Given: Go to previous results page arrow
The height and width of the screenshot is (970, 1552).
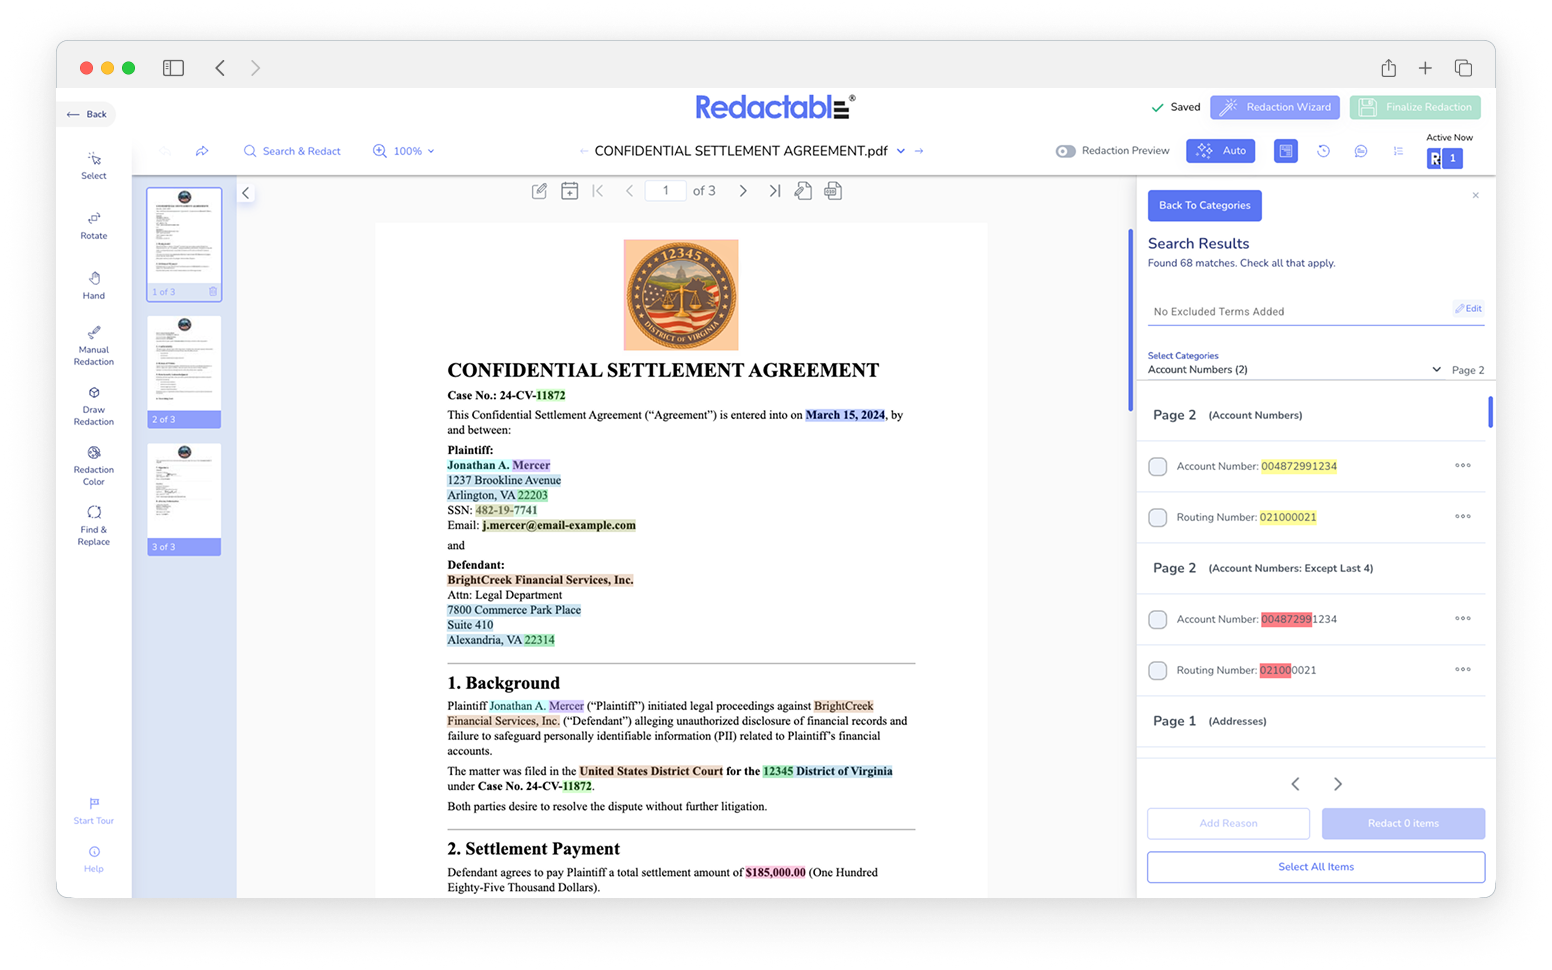Looking at the screenshot, I should [x=1296, y=784].
